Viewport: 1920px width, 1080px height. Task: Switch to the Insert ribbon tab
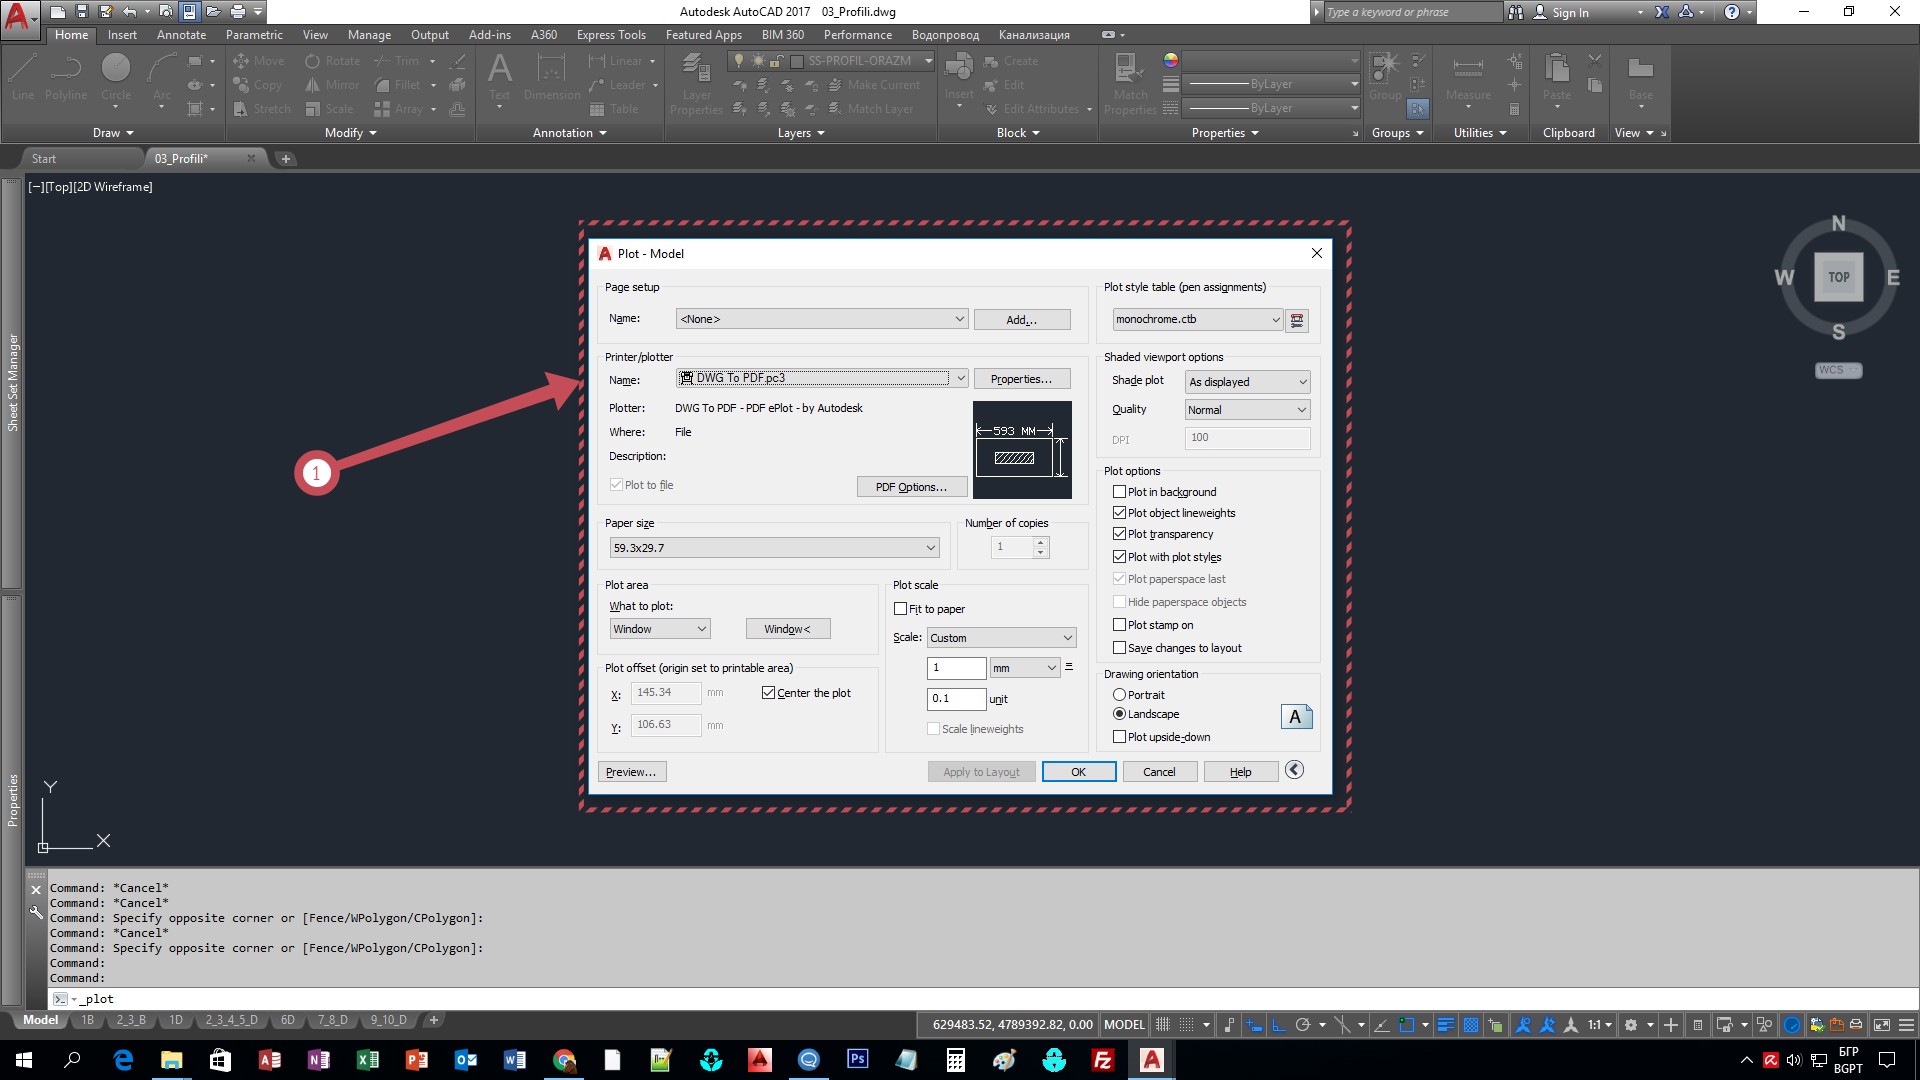click(x=122, y=35)
